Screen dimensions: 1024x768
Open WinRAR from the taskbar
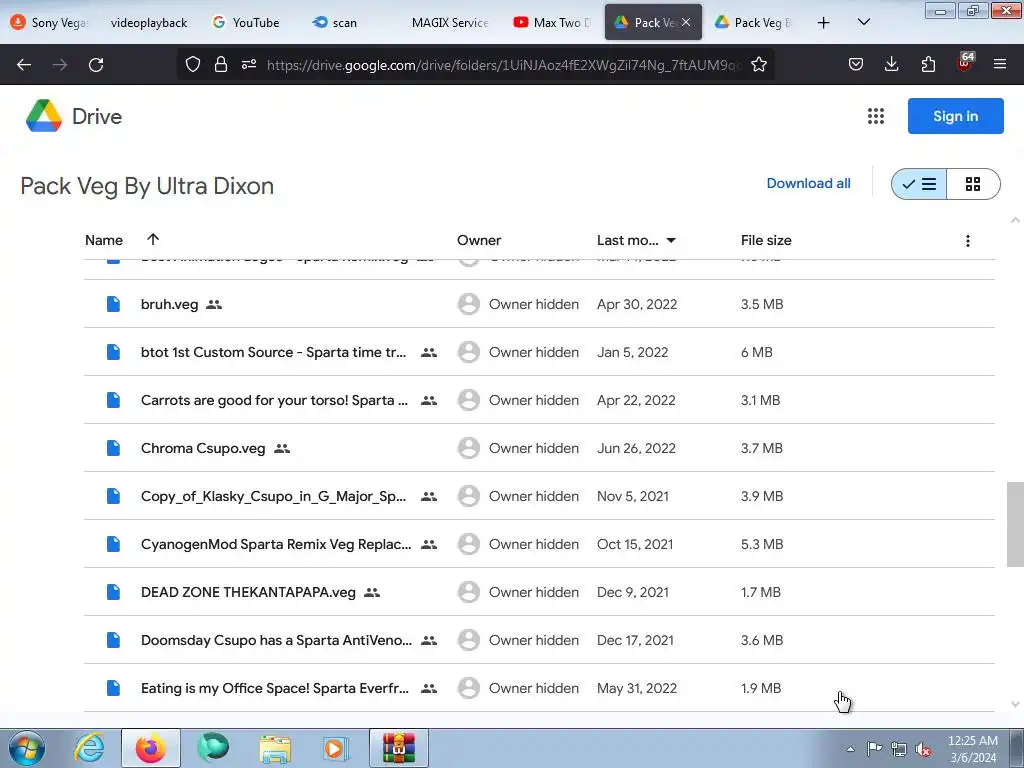pos(399,748)
